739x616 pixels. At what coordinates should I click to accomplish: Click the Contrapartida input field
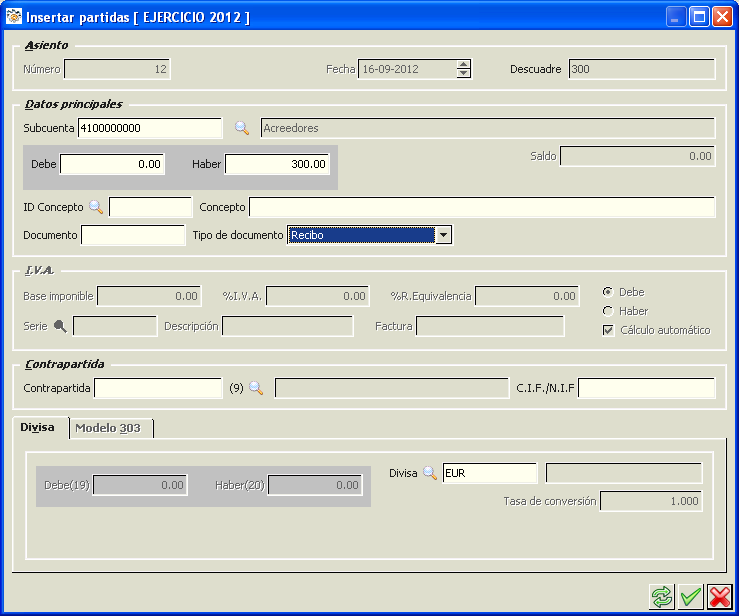[158, 388]
